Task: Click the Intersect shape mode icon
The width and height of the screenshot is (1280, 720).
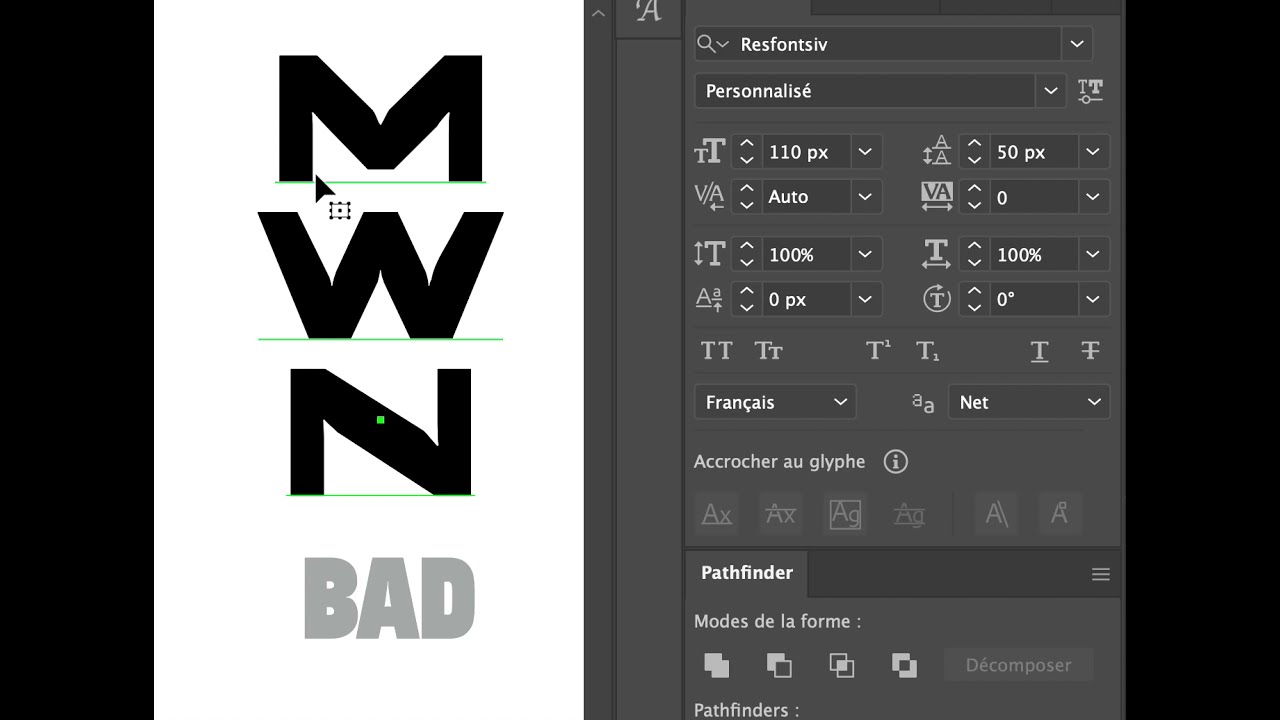Action: (x=841, y=665)
